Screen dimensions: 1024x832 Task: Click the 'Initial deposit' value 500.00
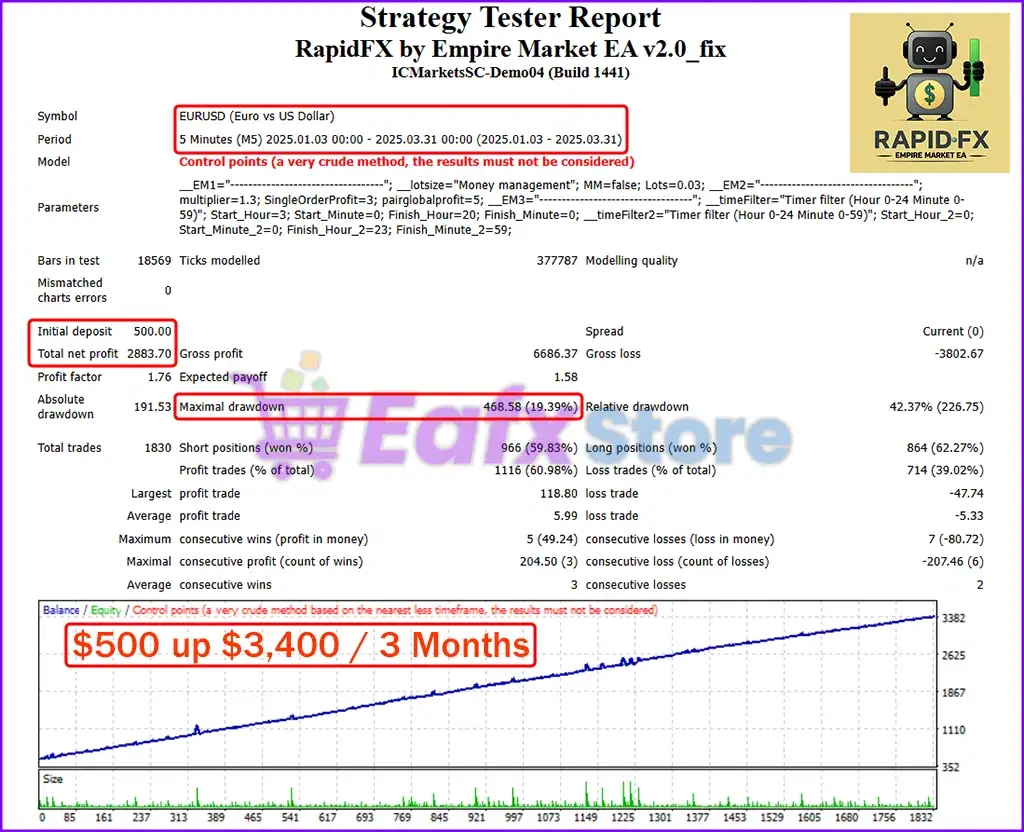coord(152,331)
